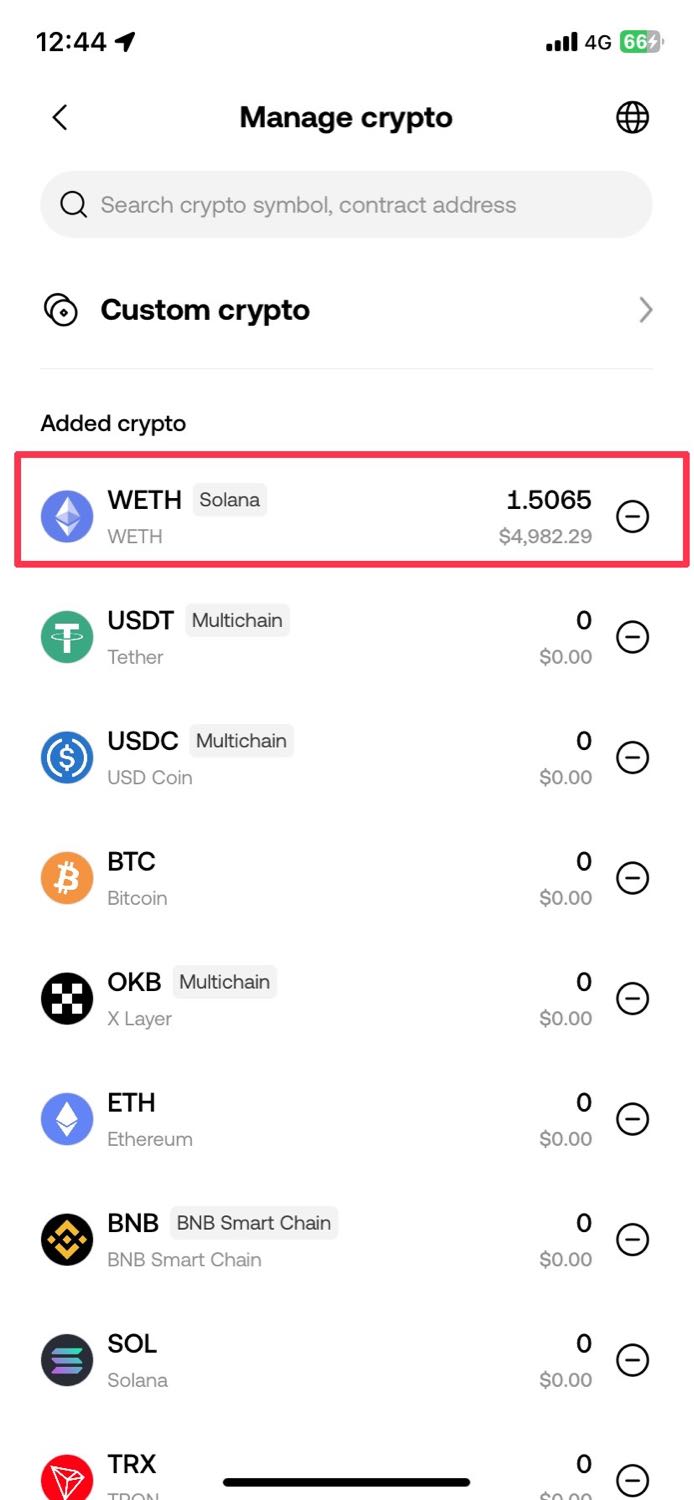Tap the back arrow icon
The image size is (694, 1500).
point(60,117)
